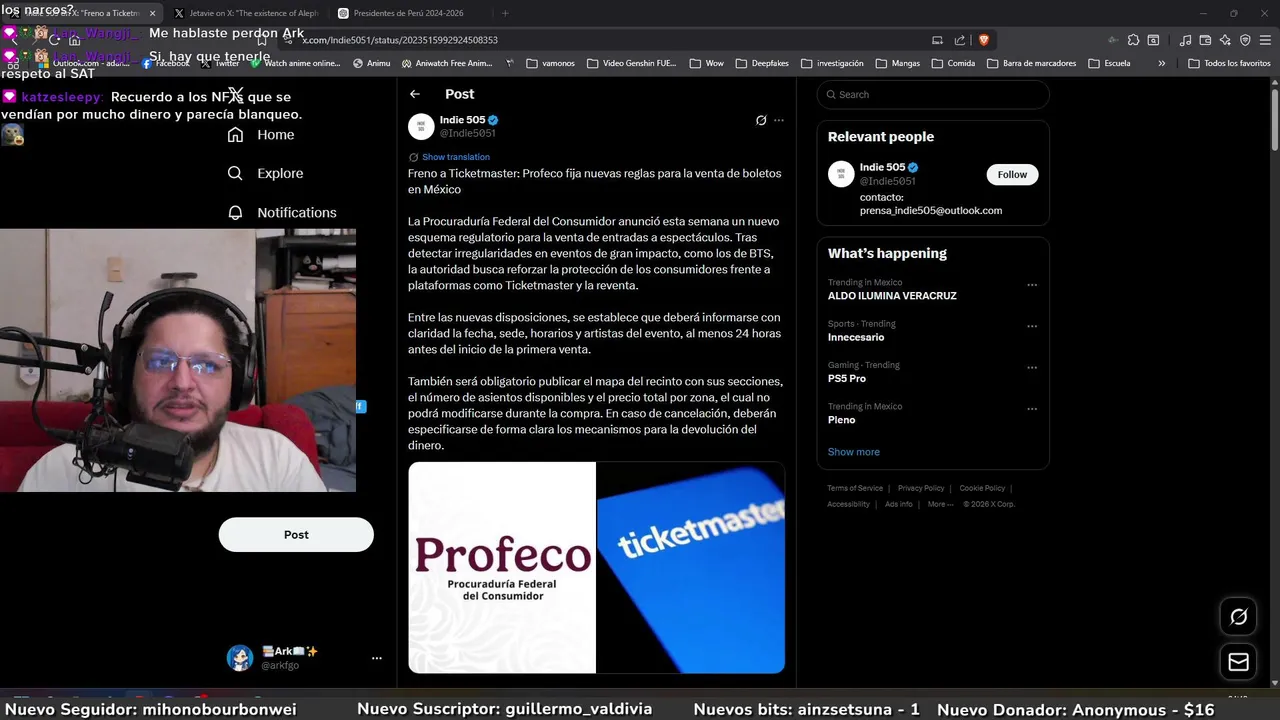Open 'Todos los favoritos' bookmarks folder
This screenshot has width=1280, height=720.
point(1229,63)
